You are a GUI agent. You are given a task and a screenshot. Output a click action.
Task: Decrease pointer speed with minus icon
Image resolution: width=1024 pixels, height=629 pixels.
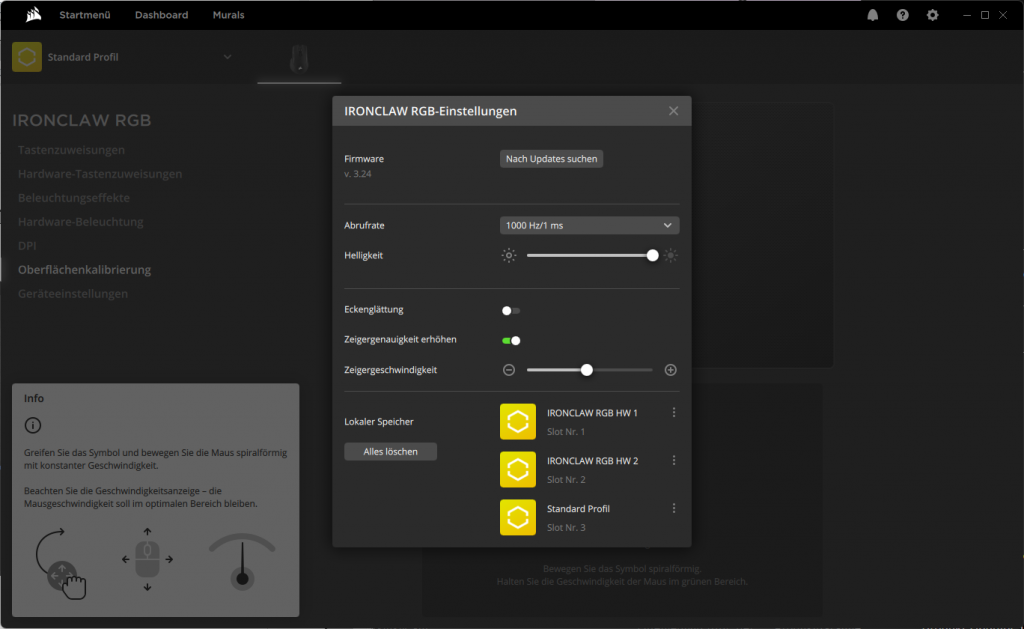(509, 370)
